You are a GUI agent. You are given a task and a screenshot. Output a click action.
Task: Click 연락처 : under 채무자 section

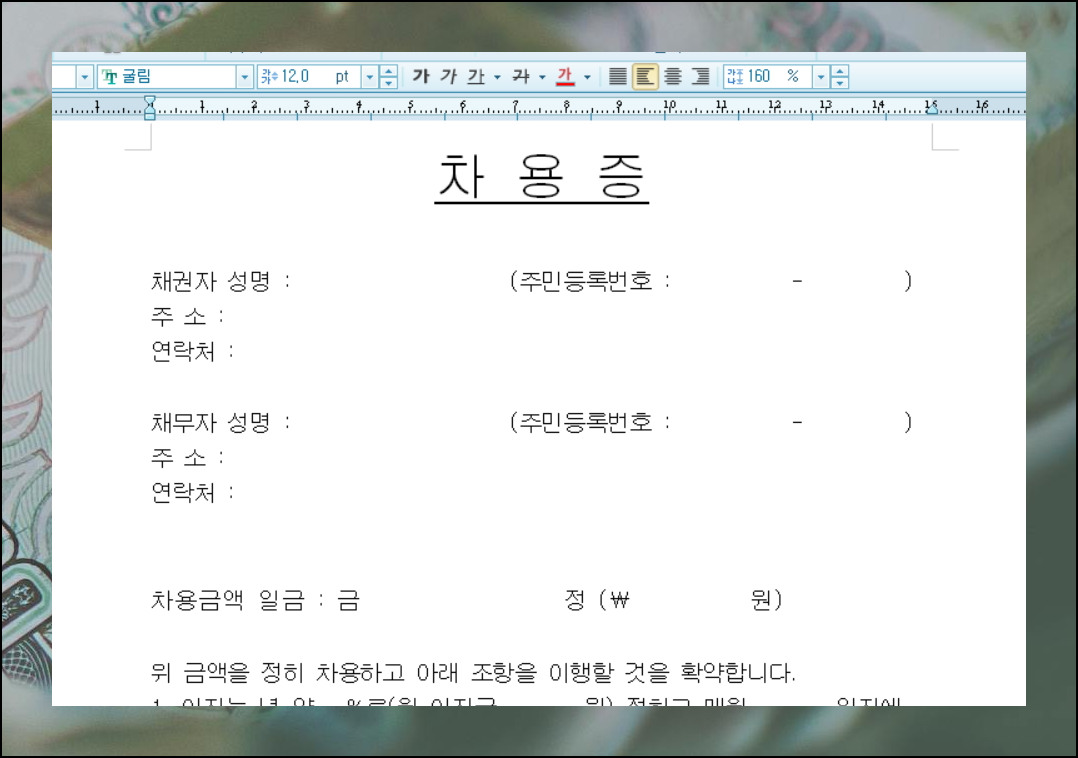point(192,492)
